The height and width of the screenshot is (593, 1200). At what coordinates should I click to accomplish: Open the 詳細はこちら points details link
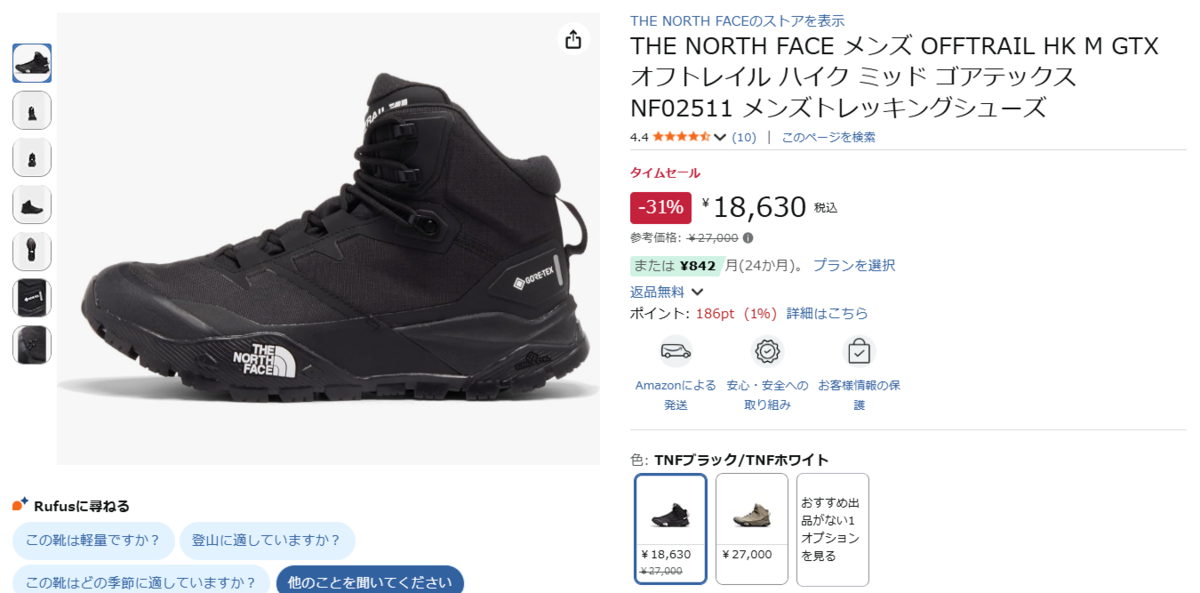coord(827,313)
